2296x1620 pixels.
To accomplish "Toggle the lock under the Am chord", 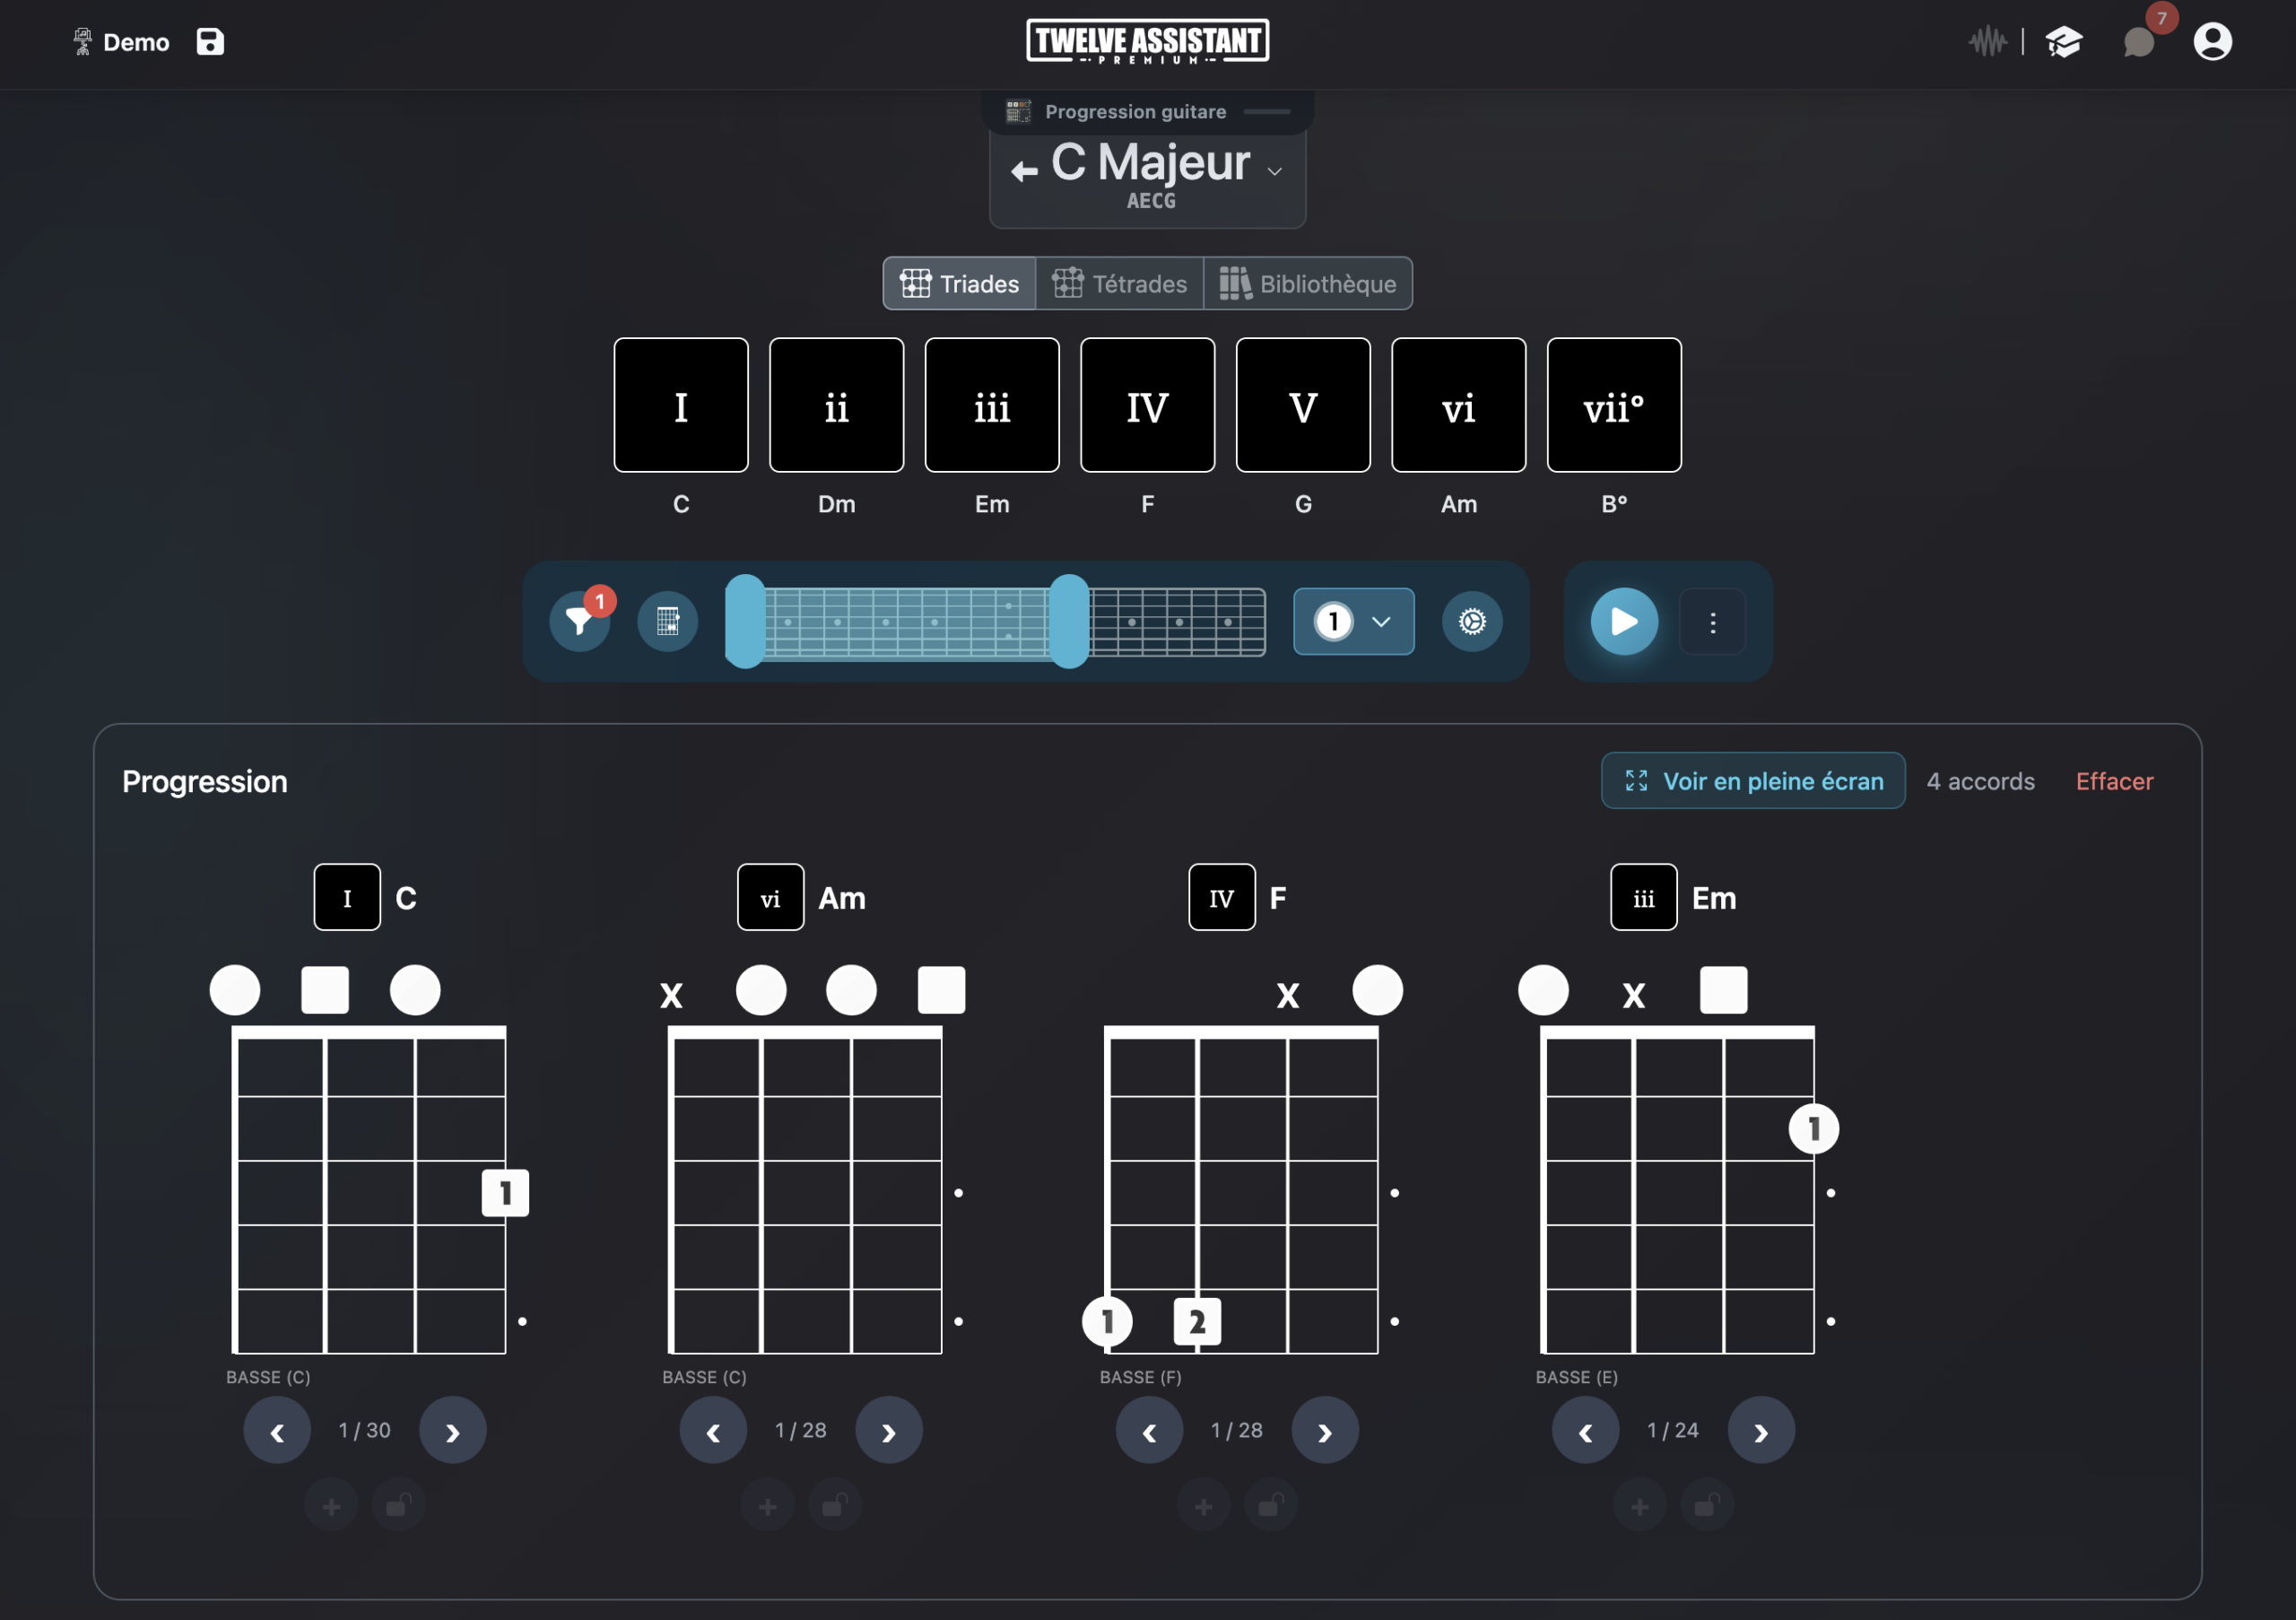I will [834, 1505].
